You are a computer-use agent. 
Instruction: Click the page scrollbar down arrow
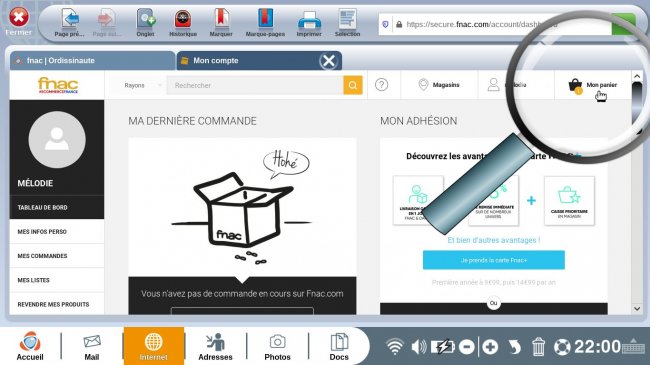(637, 309)
